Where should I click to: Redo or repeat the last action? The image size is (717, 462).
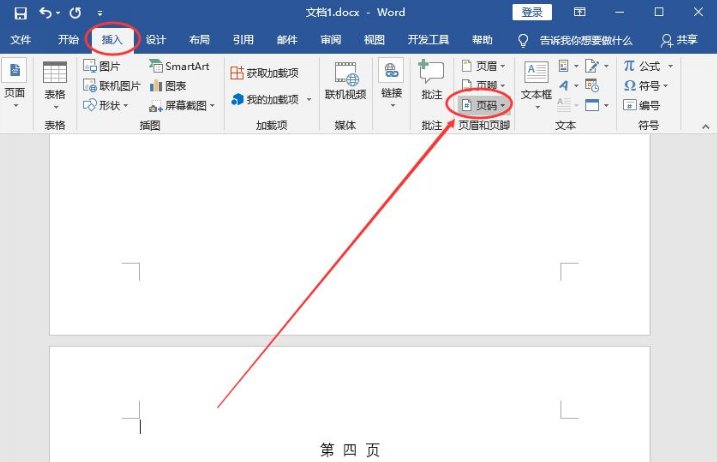coord(75,13)
